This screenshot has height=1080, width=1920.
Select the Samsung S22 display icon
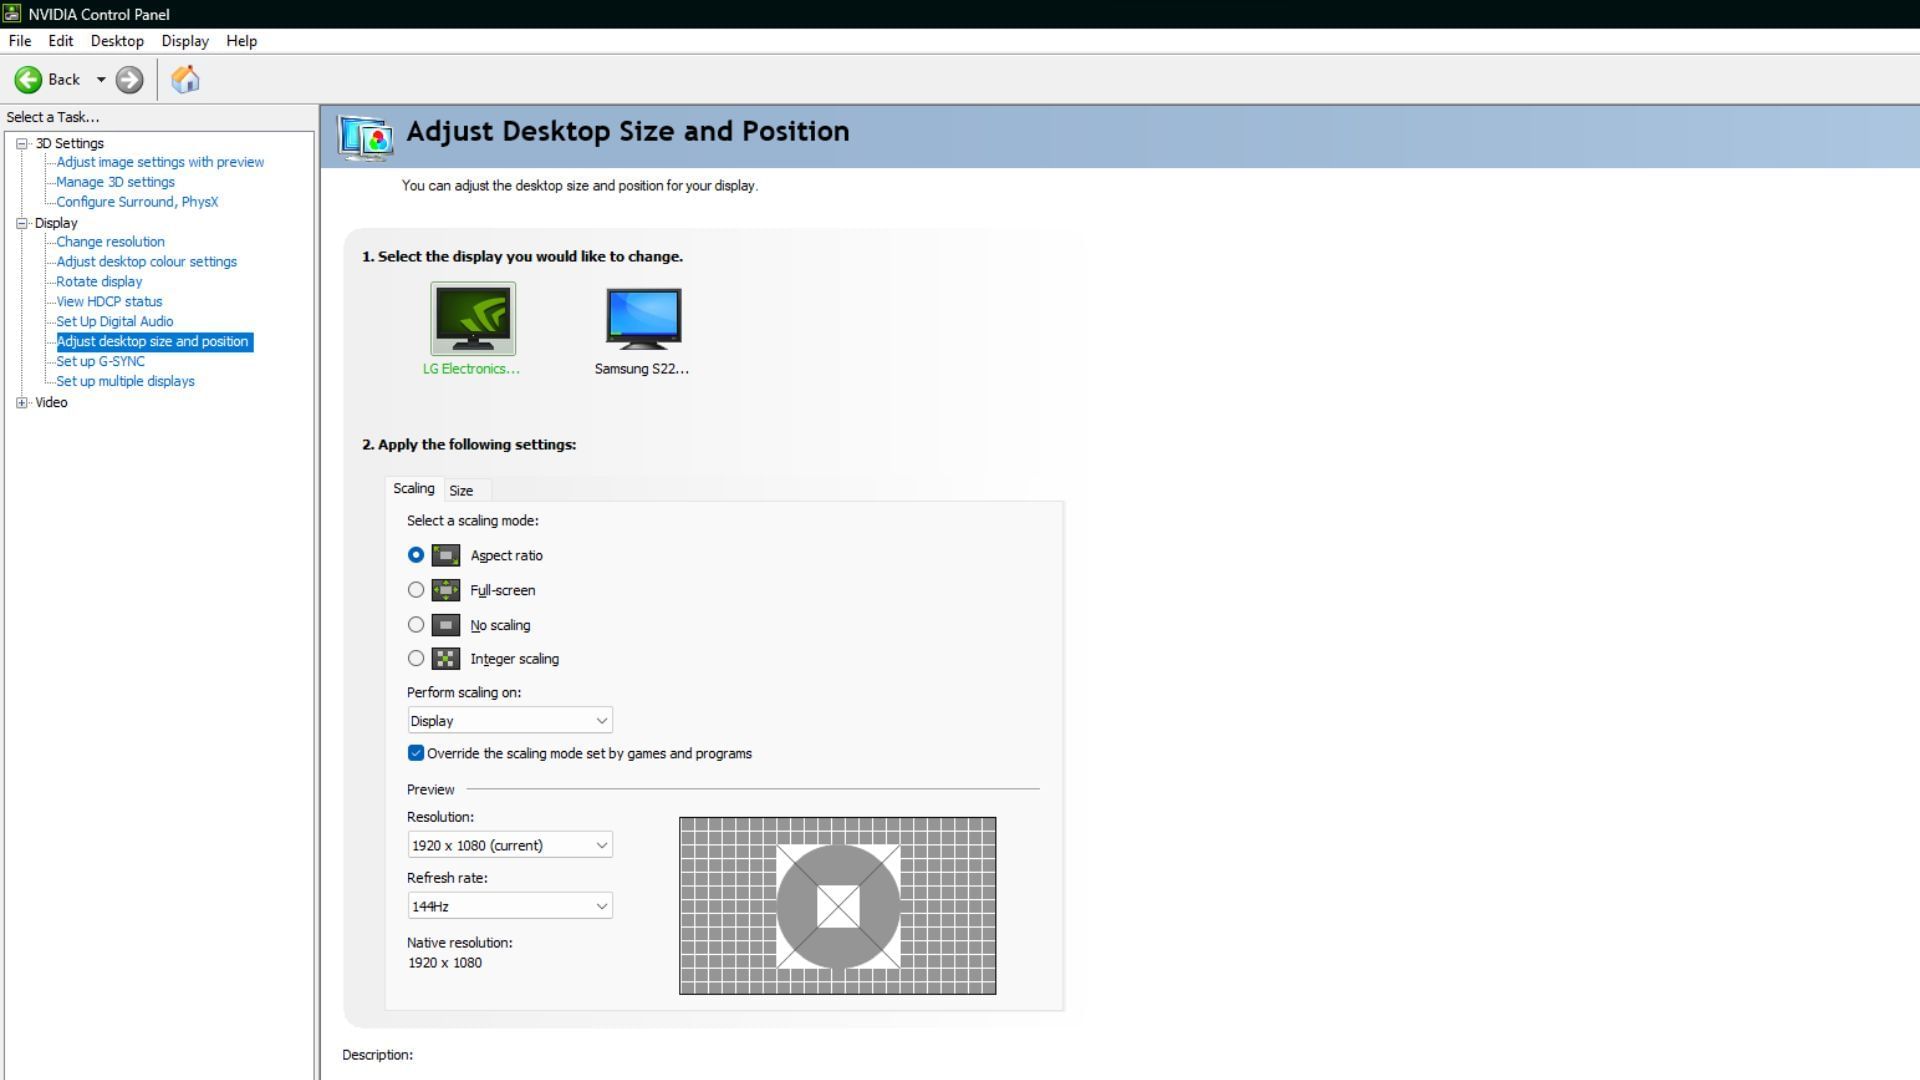641,318
